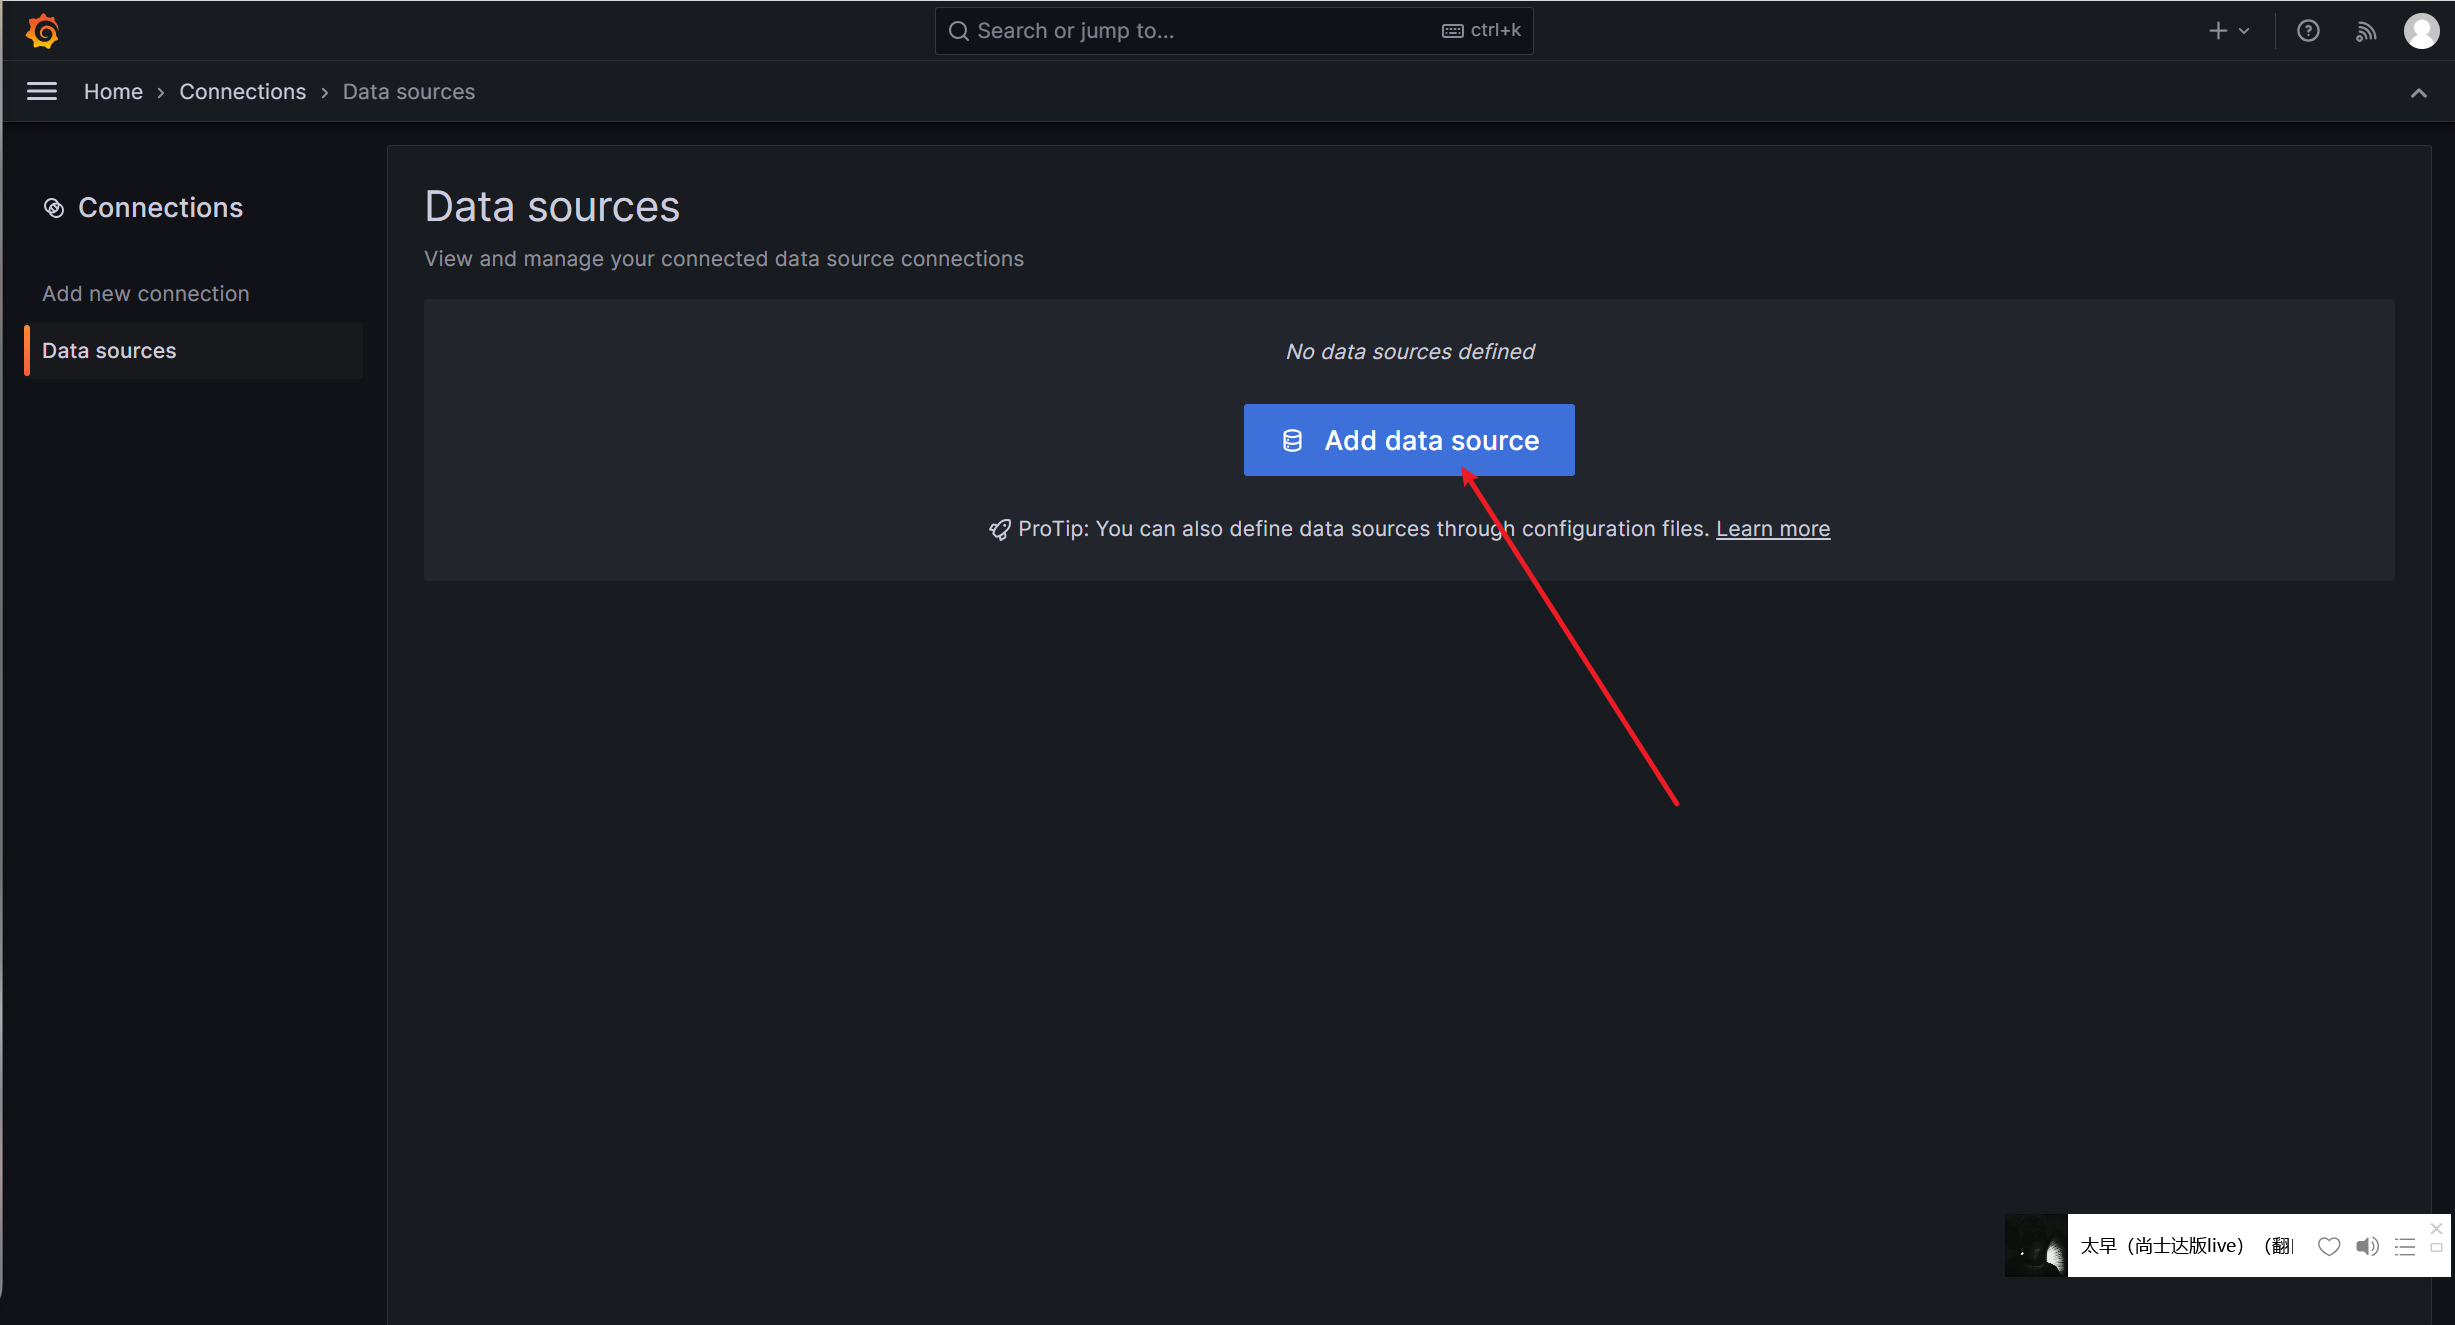The width and height of the screenshot is (2455, 1325).
Task: Click the Grafana logo icon
Action: click(x=42, y=31)
